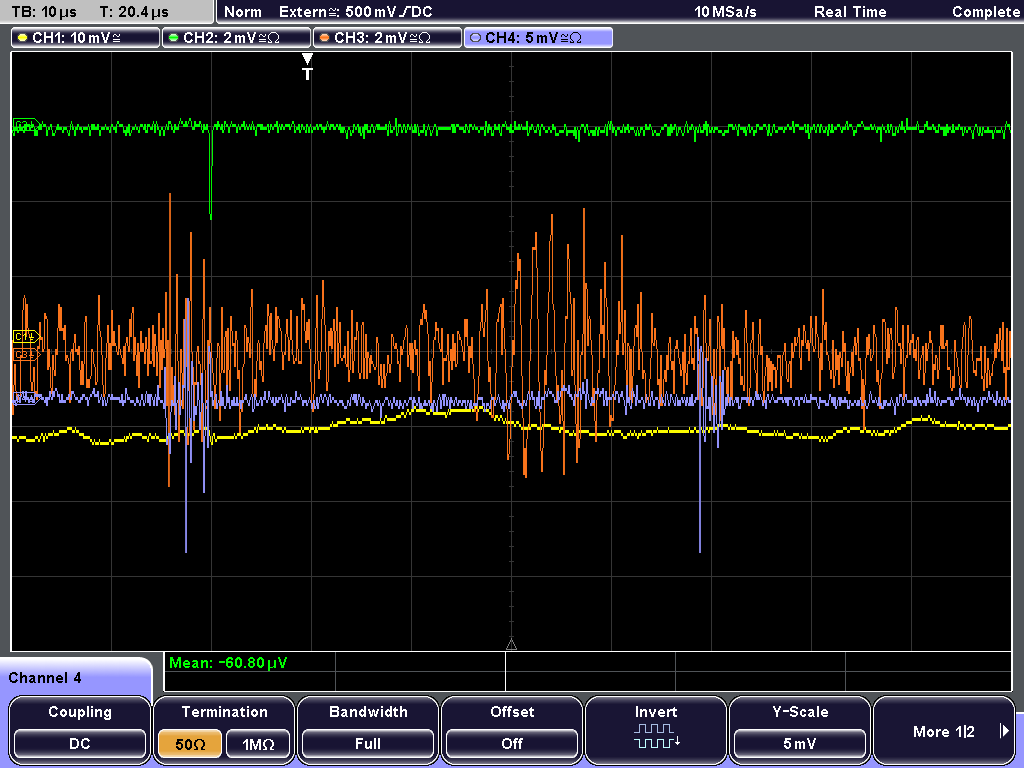Image resolution: width=1024 pixels, height=768 pixels.
Task: Toggle the Invert waveform softkey
Action: click(656, 729)
